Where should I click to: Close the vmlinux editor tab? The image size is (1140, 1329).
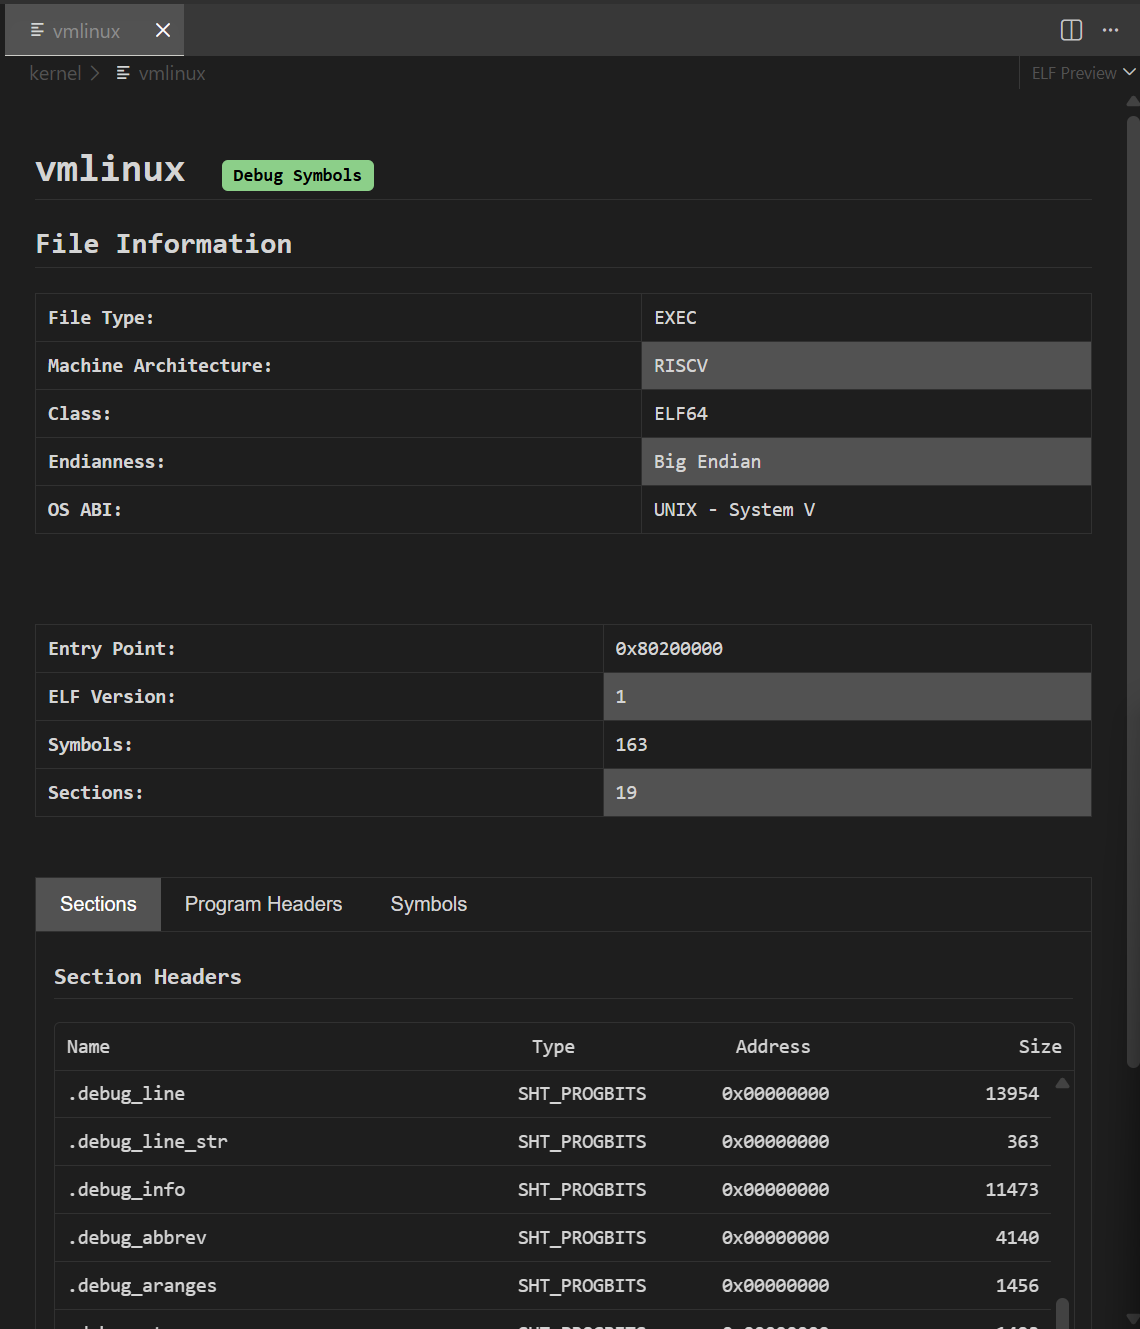tap(163, 30)
